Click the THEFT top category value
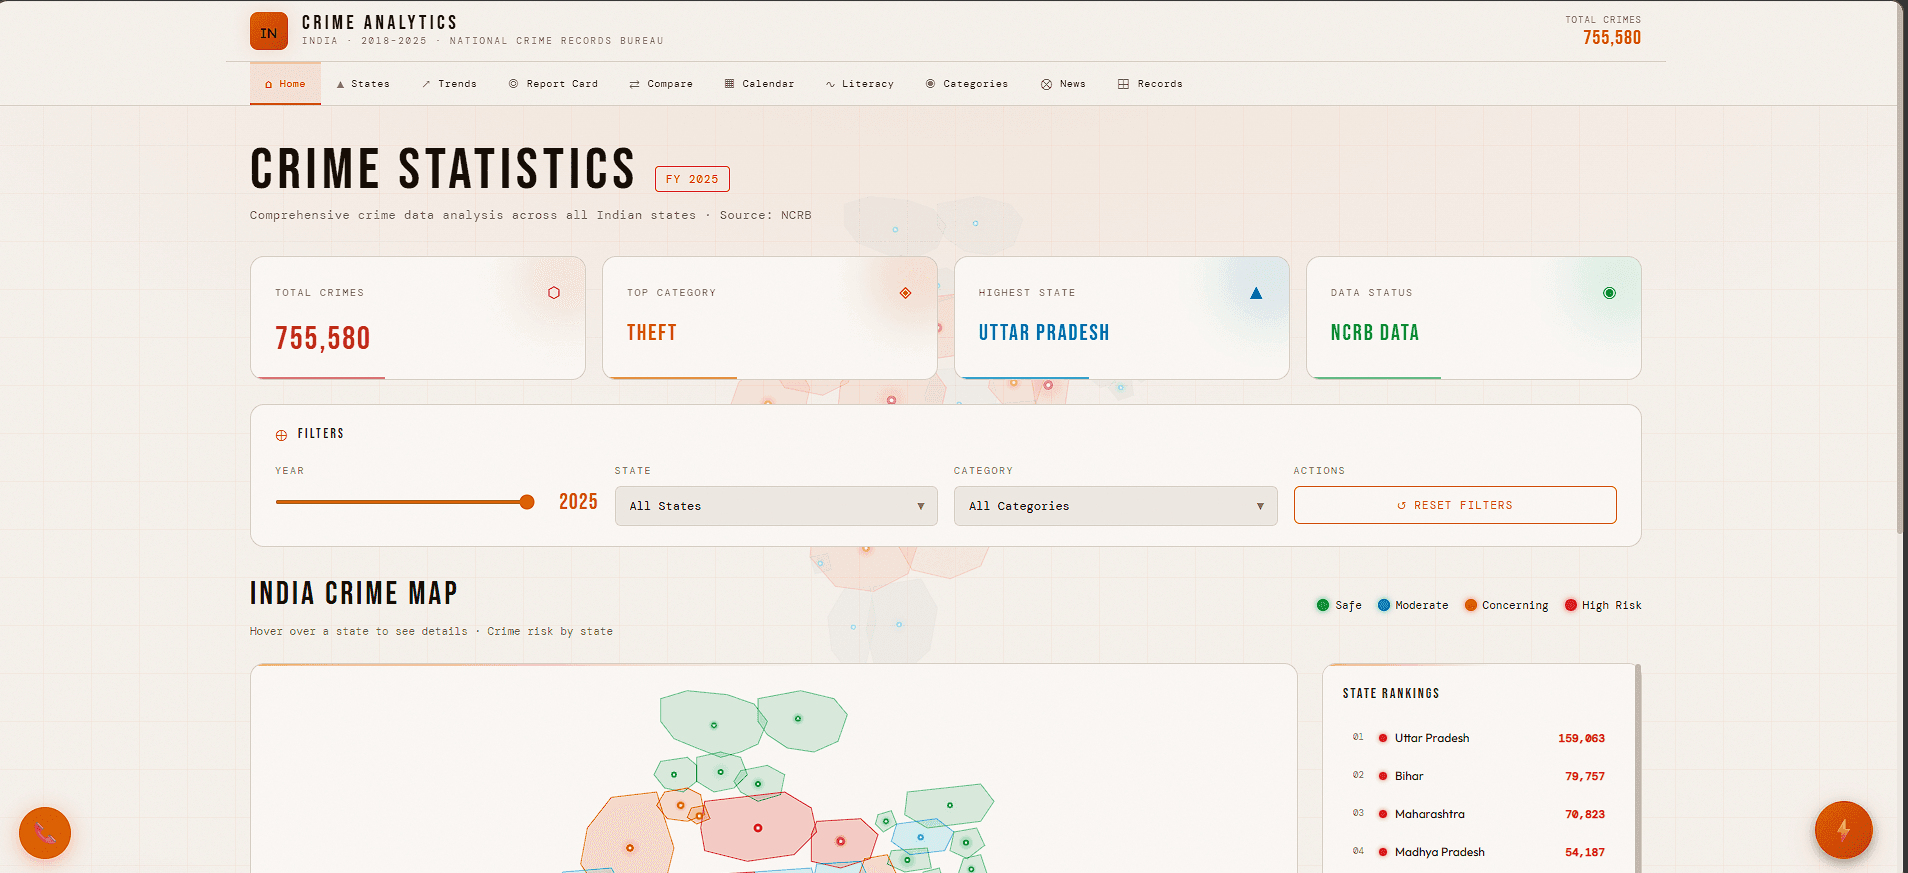The image size is (1908, 873). point(652,333)
